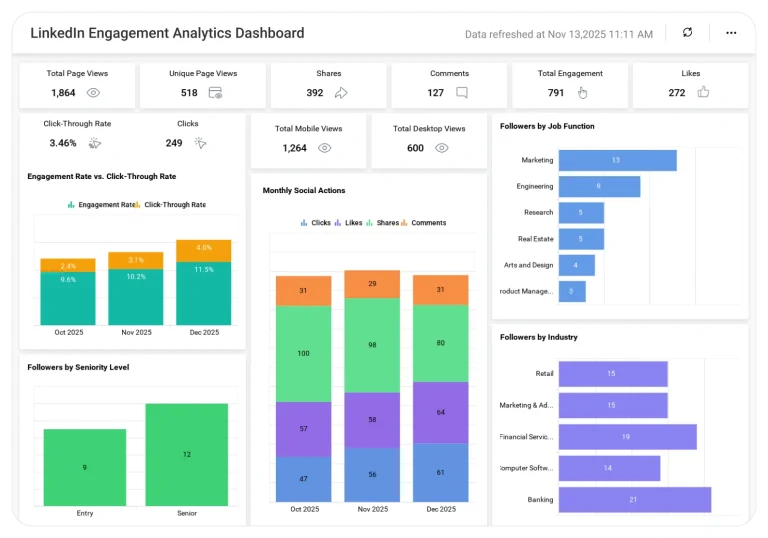Click the Oct 2025 green Shares segment 100
This screenshot has width=768, height=538.
tap(303, 354)
